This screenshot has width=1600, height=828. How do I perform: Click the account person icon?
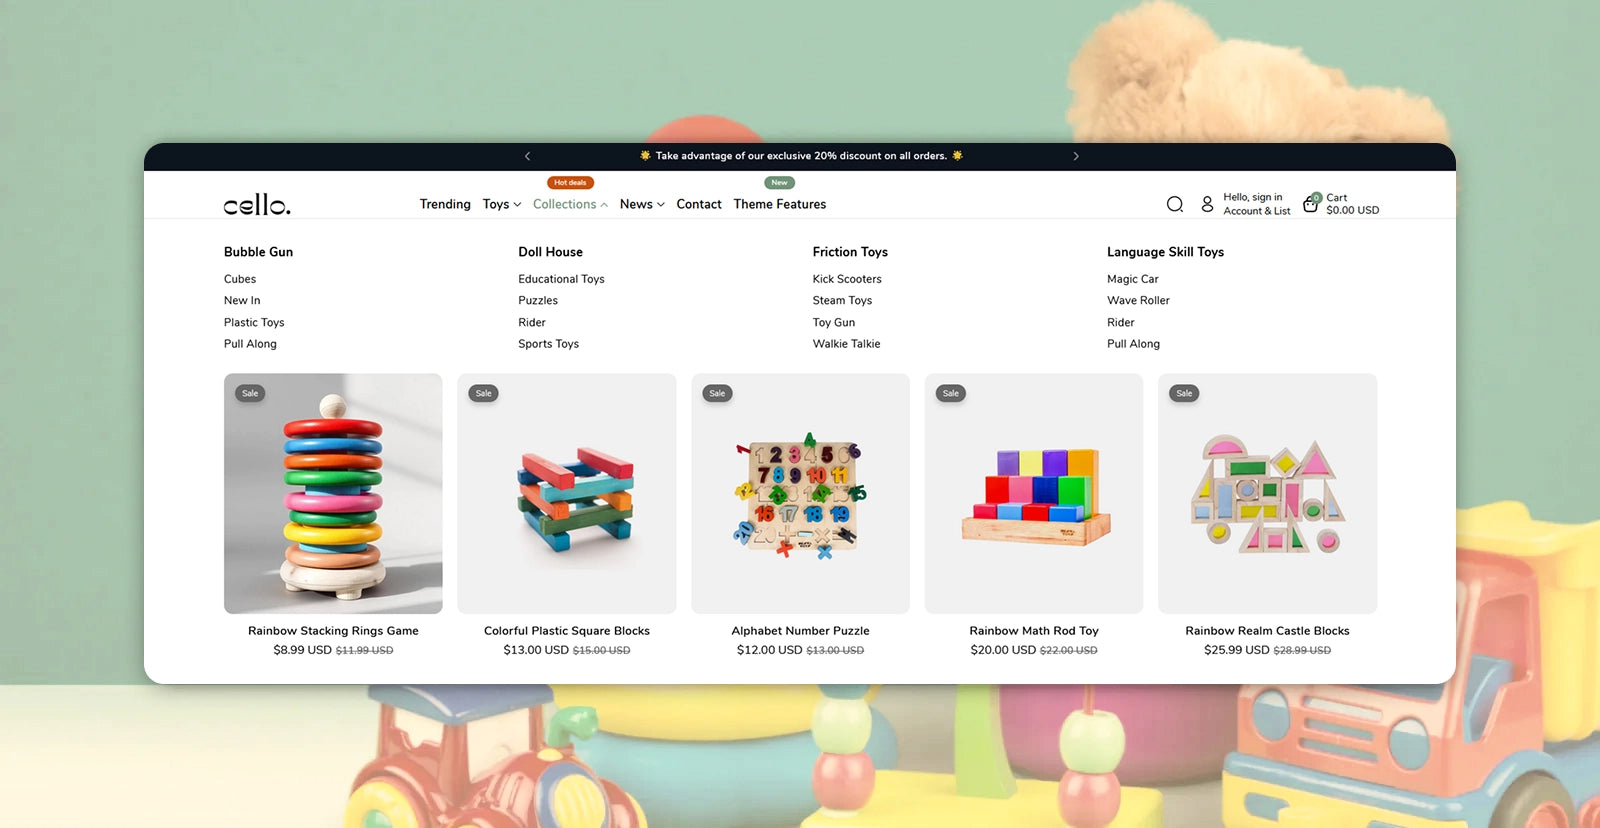pos(1207,204)
